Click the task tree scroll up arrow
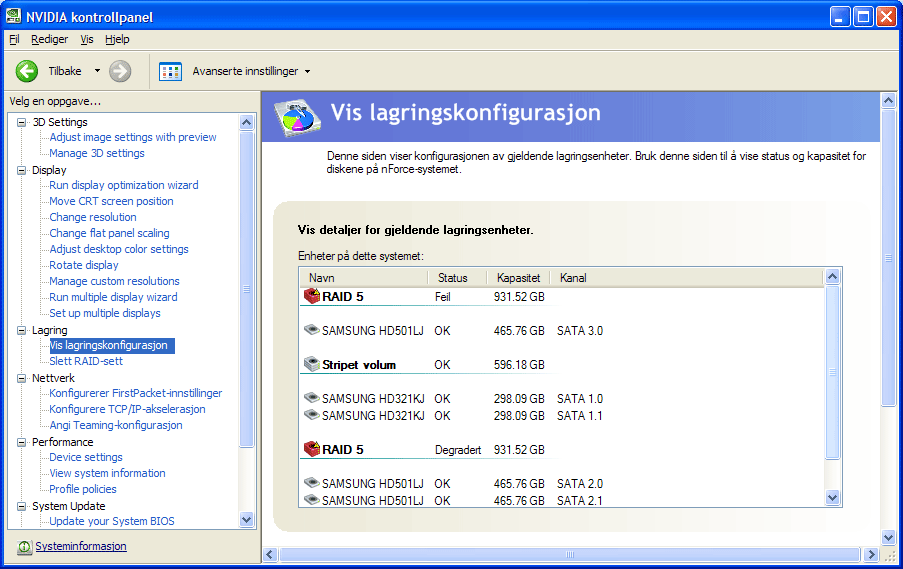Image resolution: width=903 pixels, height=569 pixels. pos(246,122)
